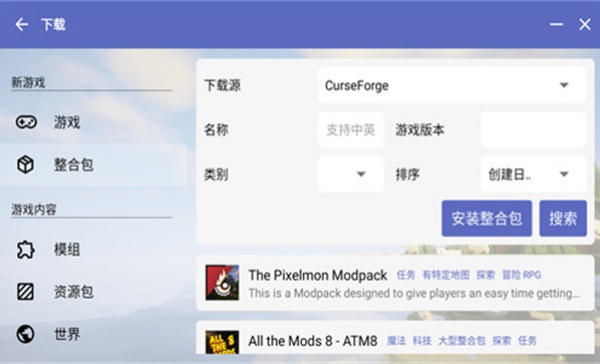
Task: Close the launcher window
Action: coord(585,24)
